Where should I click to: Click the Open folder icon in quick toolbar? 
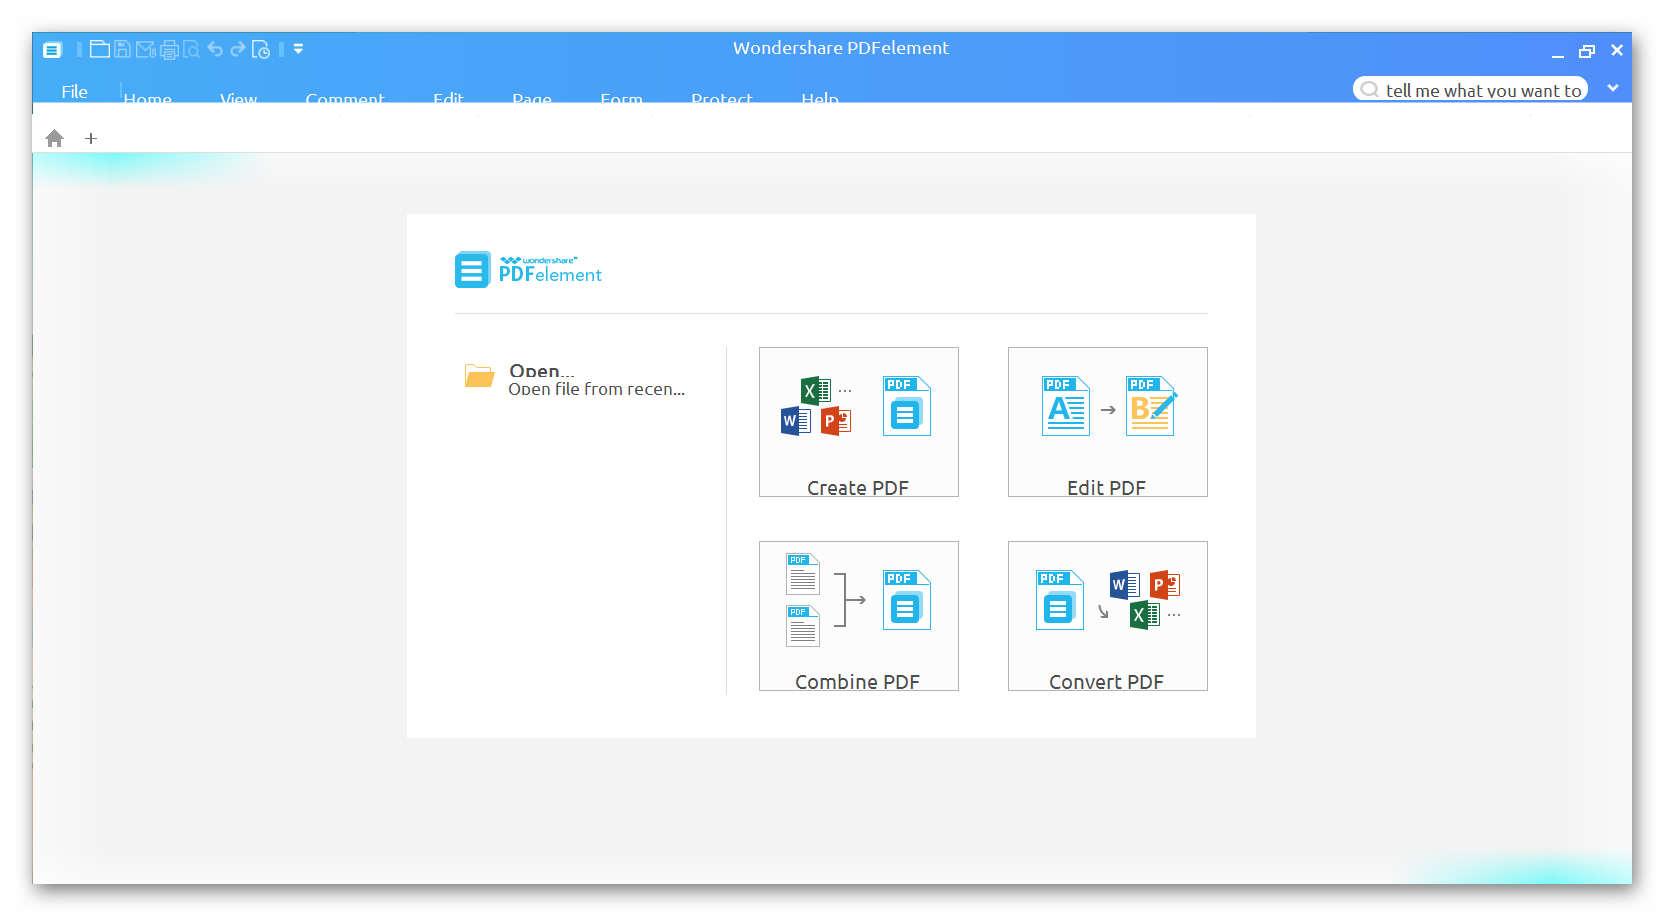point(99,49)
